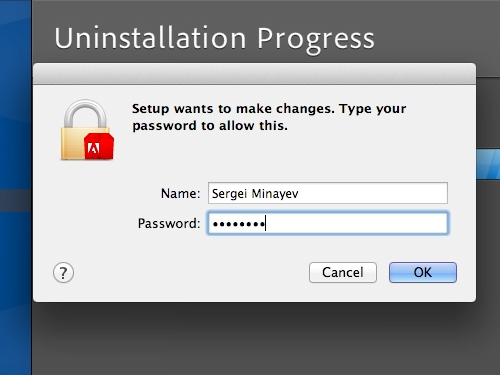The height and width of the screenshot is (375, 500).
Task: Click the red Adobe badge on padlock
Action: (99, 146)
